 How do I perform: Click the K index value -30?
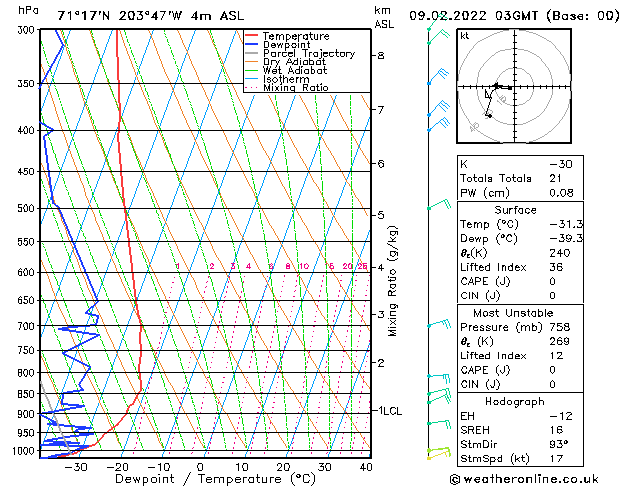561,164
